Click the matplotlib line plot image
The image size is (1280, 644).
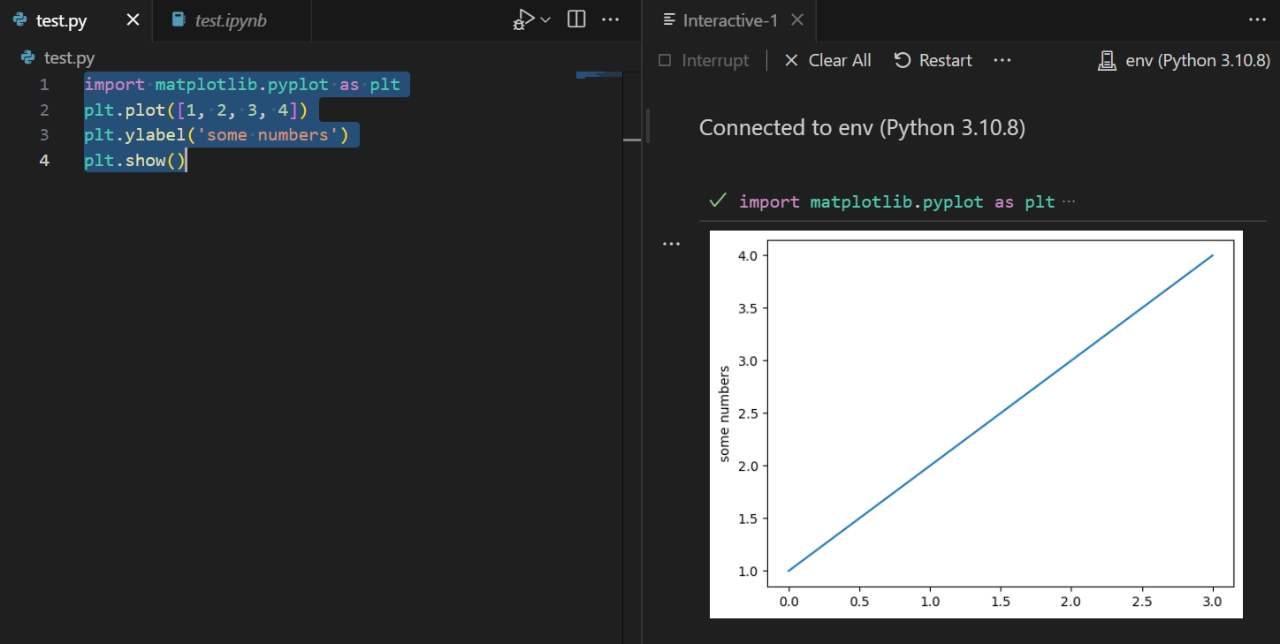[975, 423]
